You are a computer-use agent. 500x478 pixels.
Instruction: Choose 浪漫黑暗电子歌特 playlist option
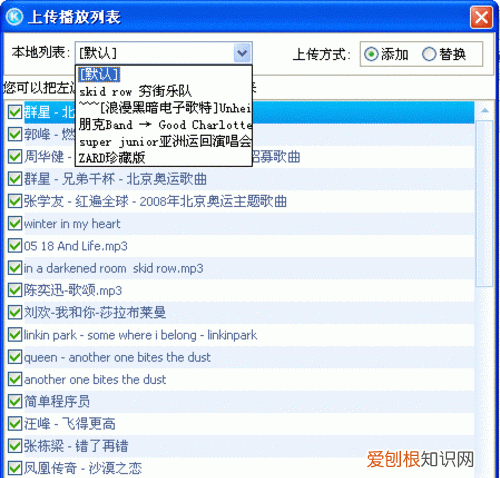163,108
